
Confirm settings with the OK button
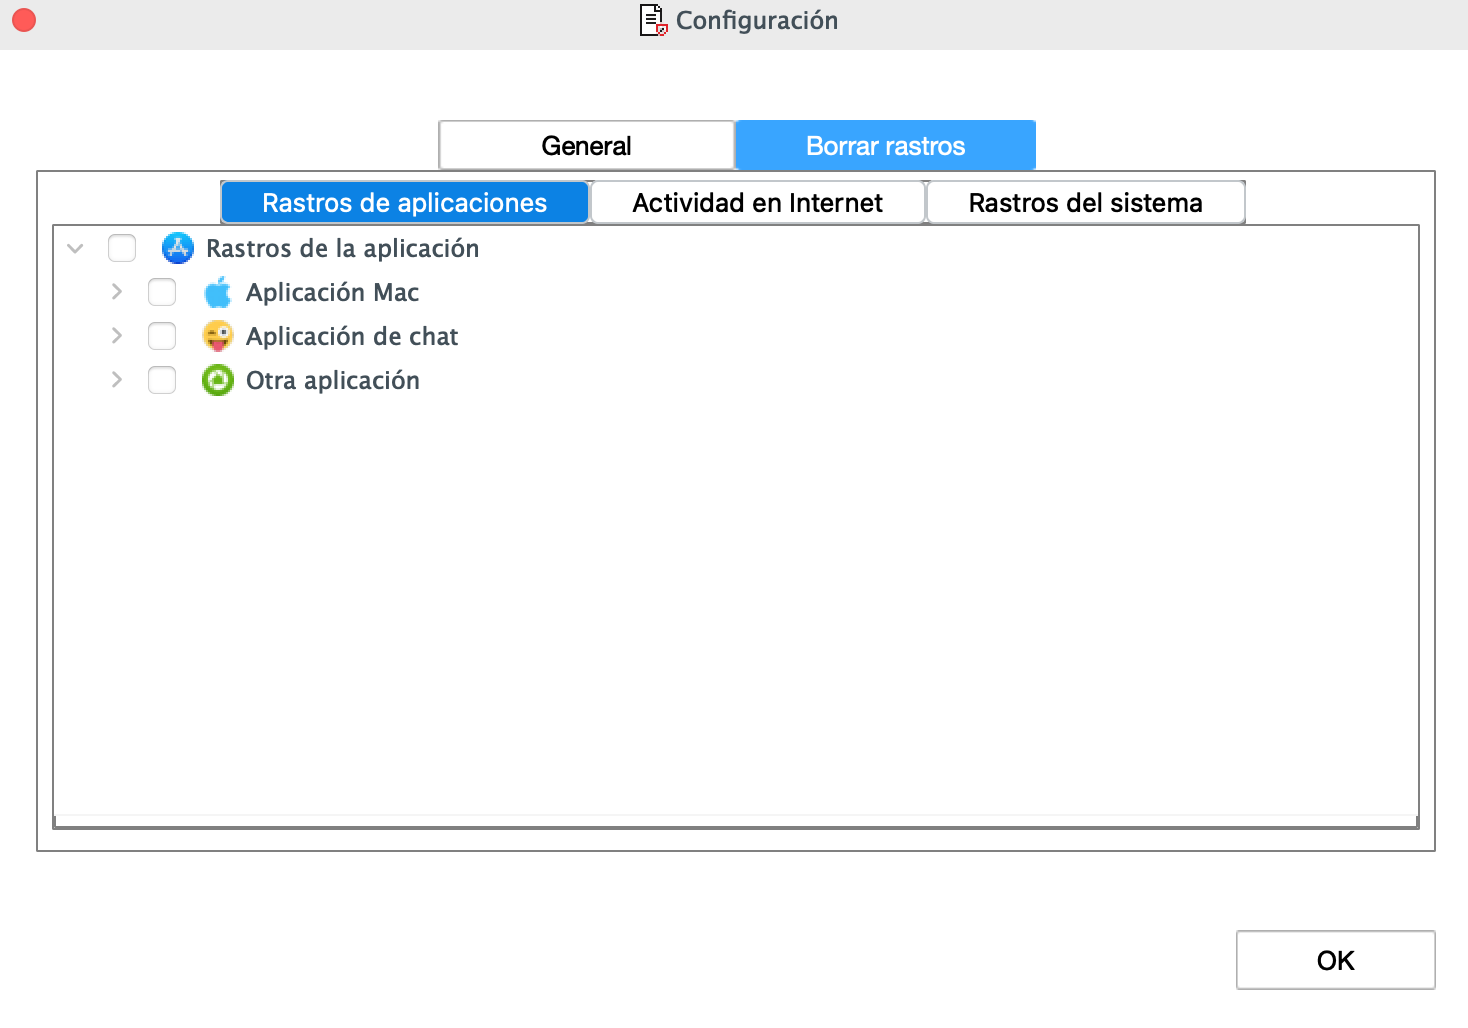(x=1336, y=960)
